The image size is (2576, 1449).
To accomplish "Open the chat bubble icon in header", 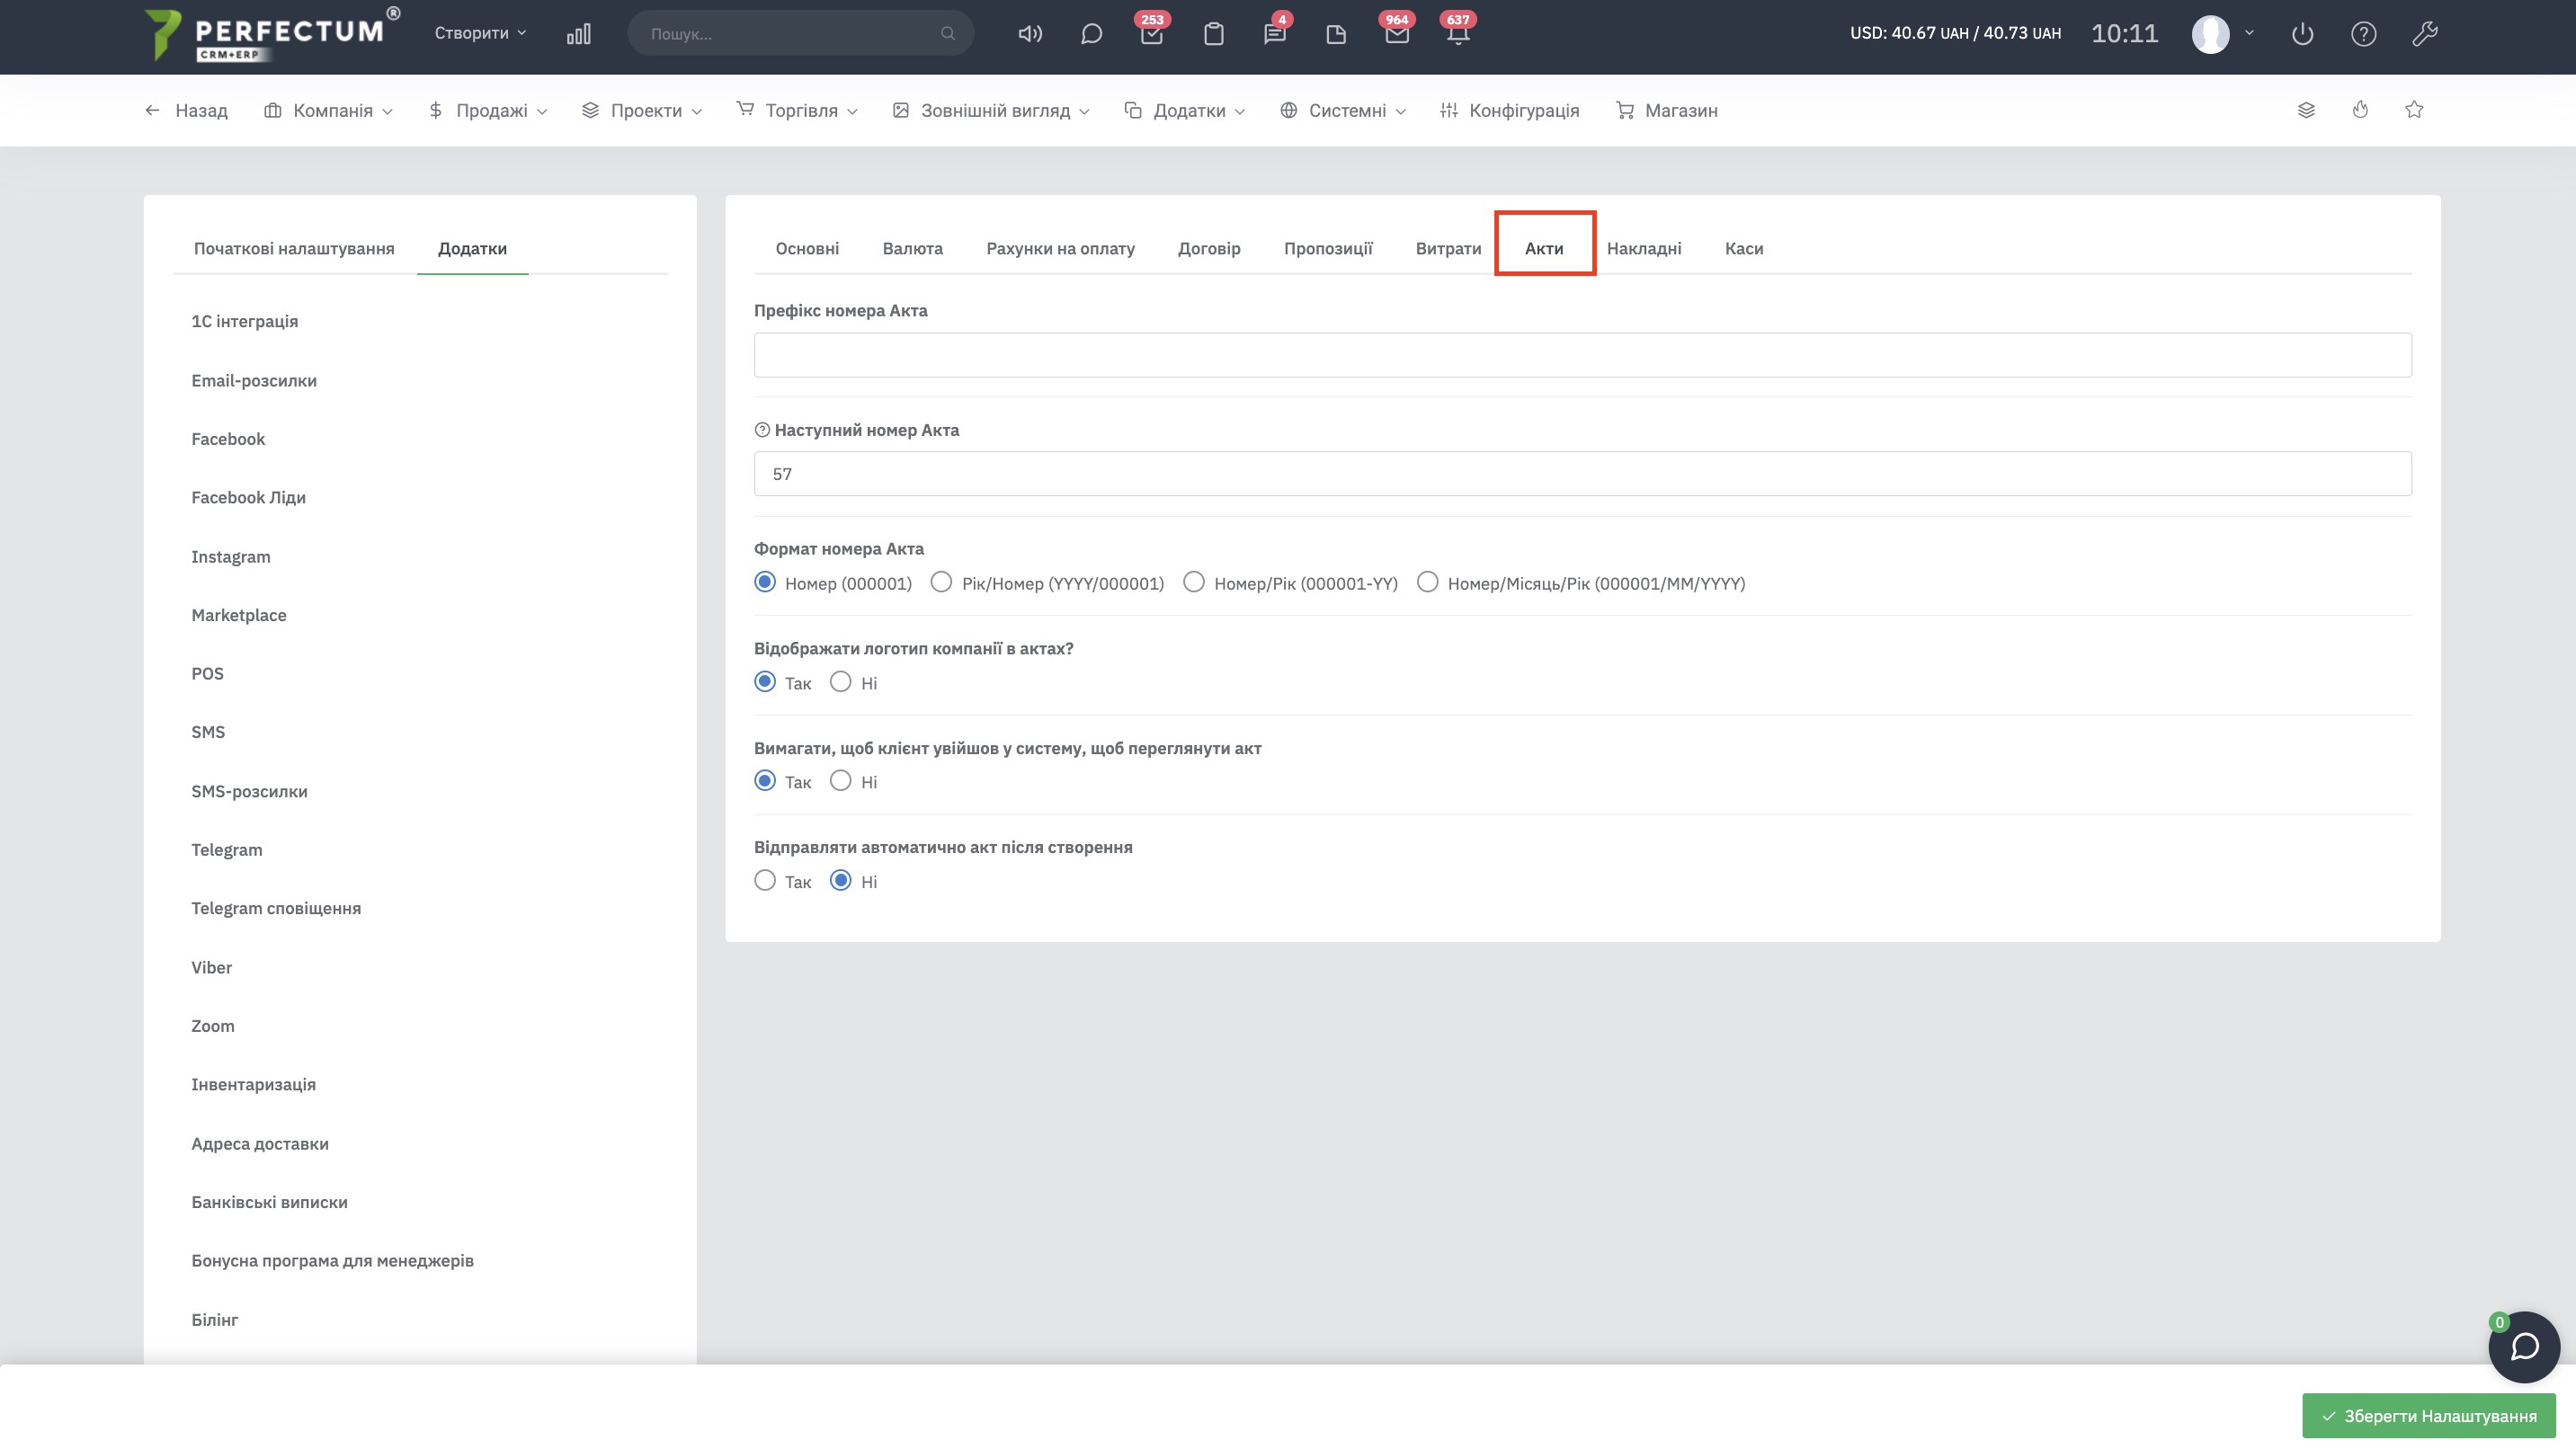I will point(1091,34).
